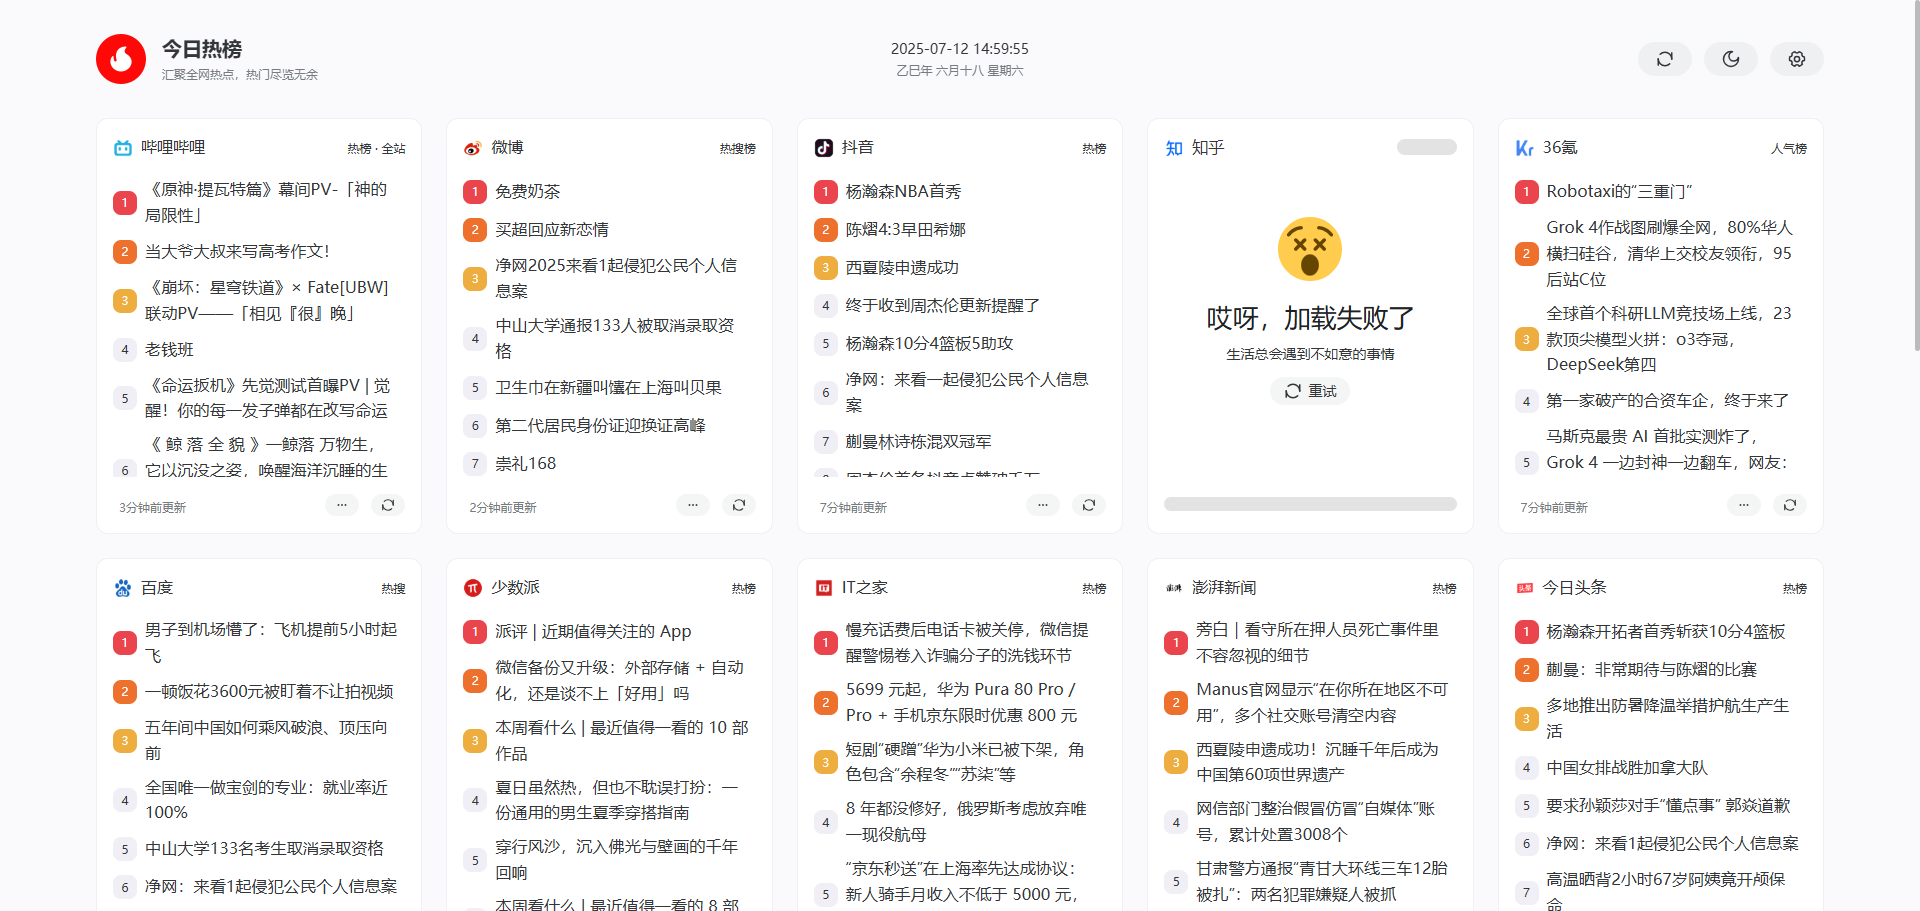Click the IT之家 logo icon

pyautogui.click(x=824, y=588)
